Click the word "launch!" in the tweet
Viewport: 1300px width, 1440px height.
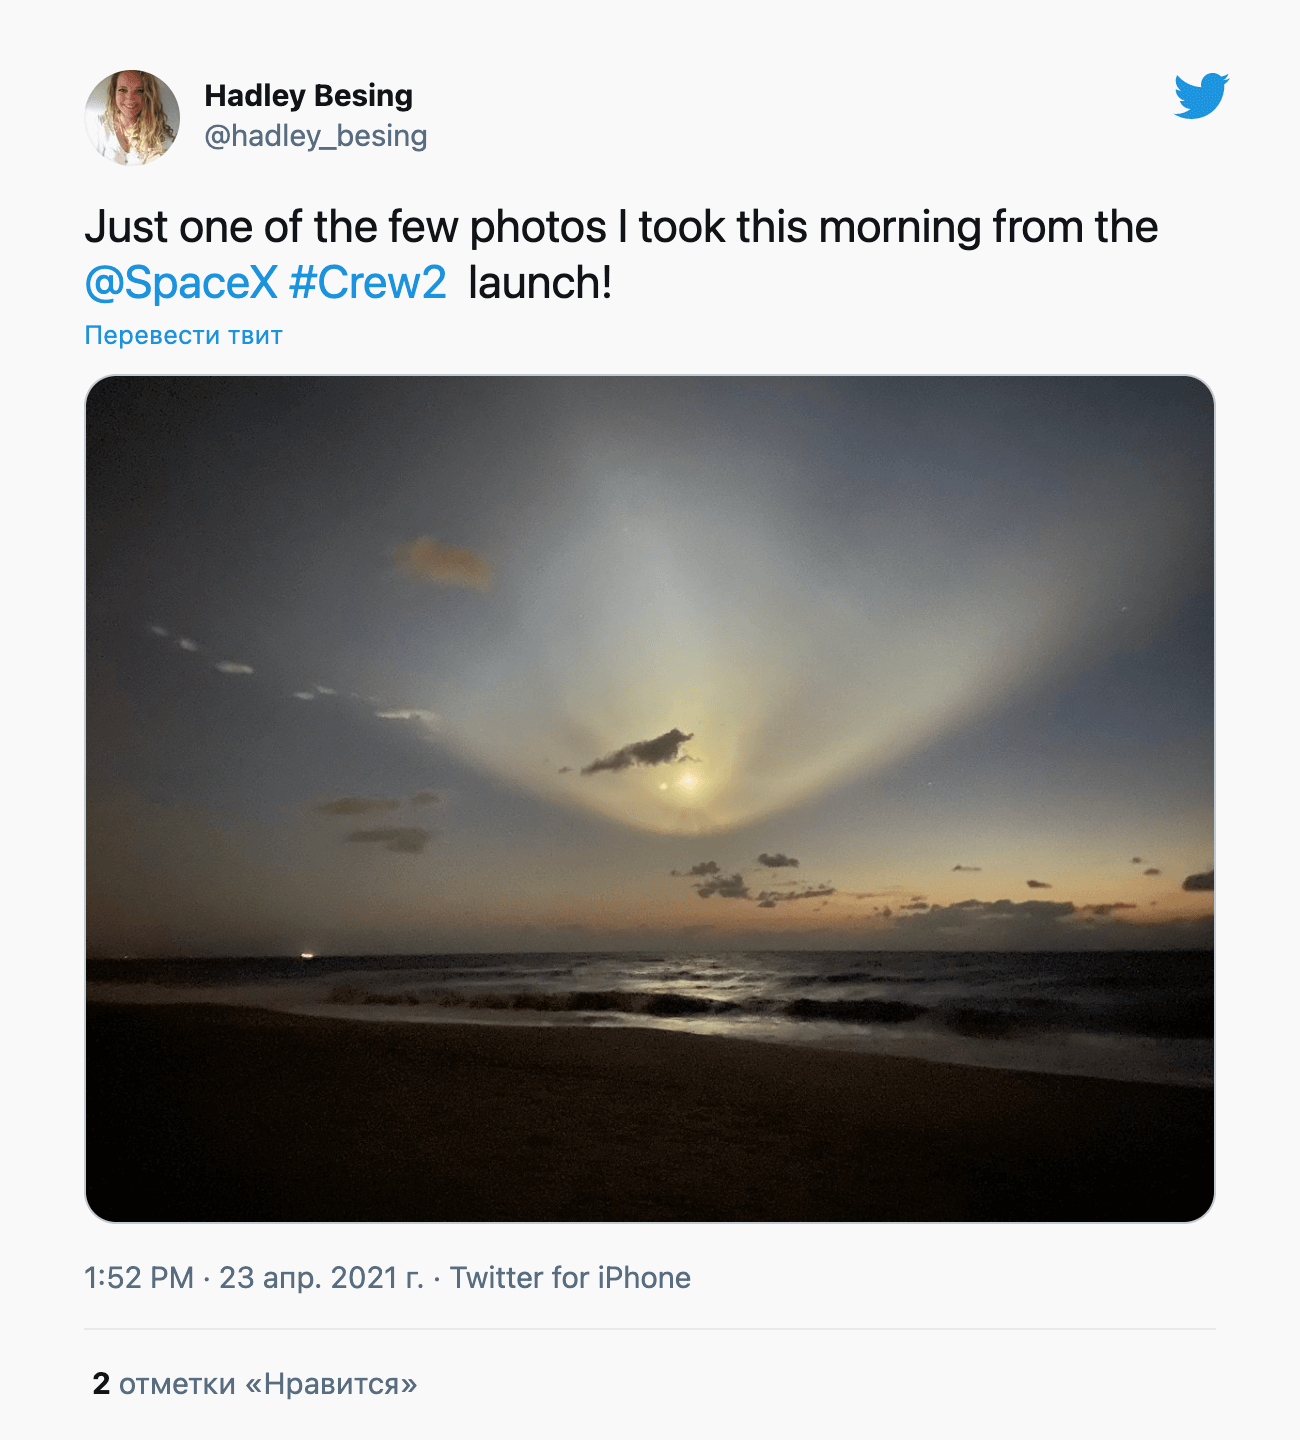(x=540, y=283)
